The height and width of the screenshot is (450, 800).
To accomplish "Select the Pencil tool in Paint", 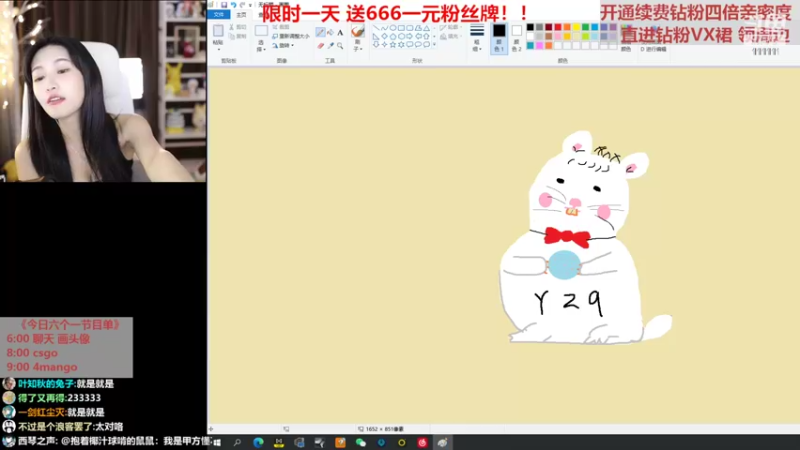I will click(320, 32).
